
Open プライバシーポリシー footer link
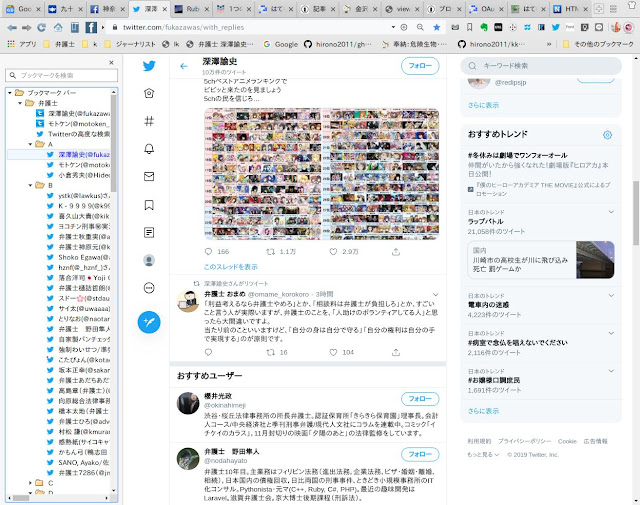click(524, 441)
